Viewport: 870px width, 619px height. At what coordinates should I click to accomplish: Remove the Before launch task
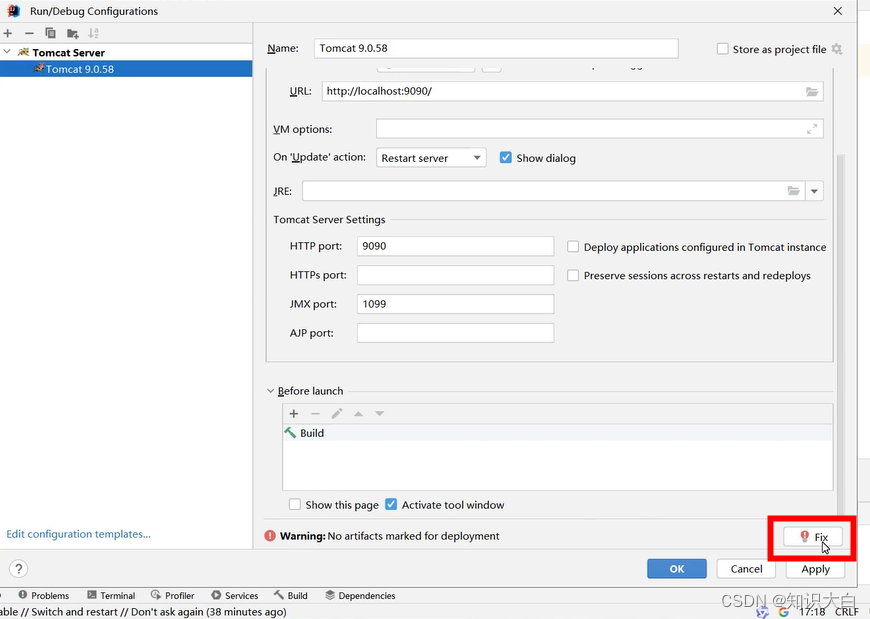click(315, 414)
